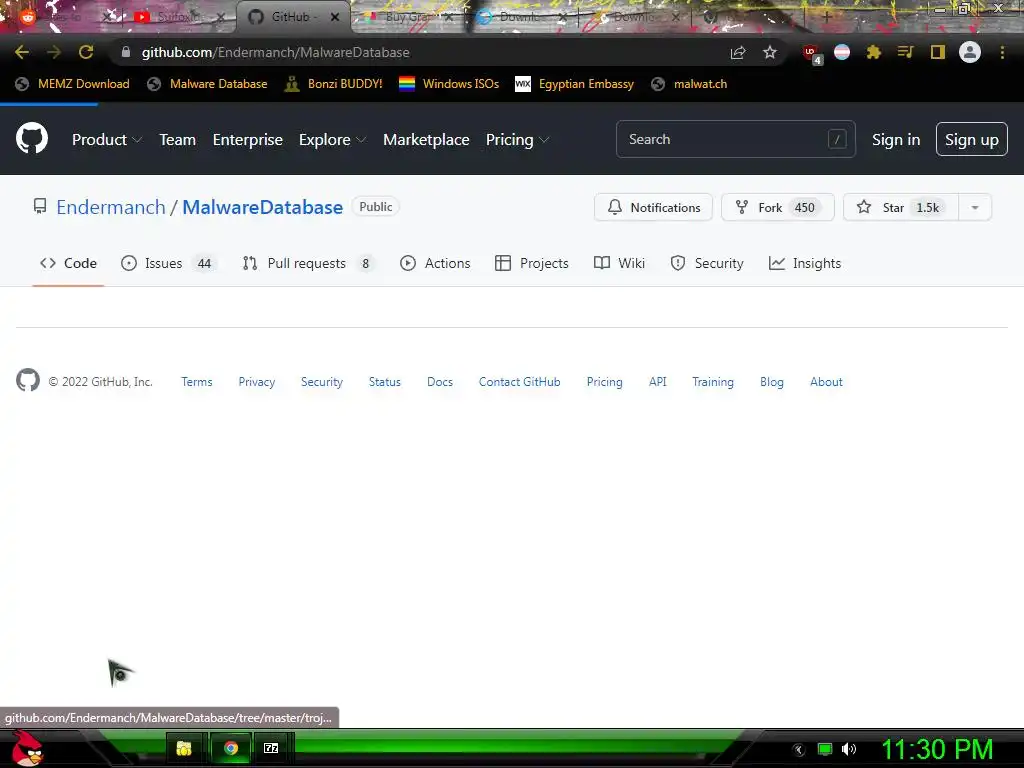The image size is (1024, 768).
Task: Open the footer Status link
Action: (x=385, y=382)
